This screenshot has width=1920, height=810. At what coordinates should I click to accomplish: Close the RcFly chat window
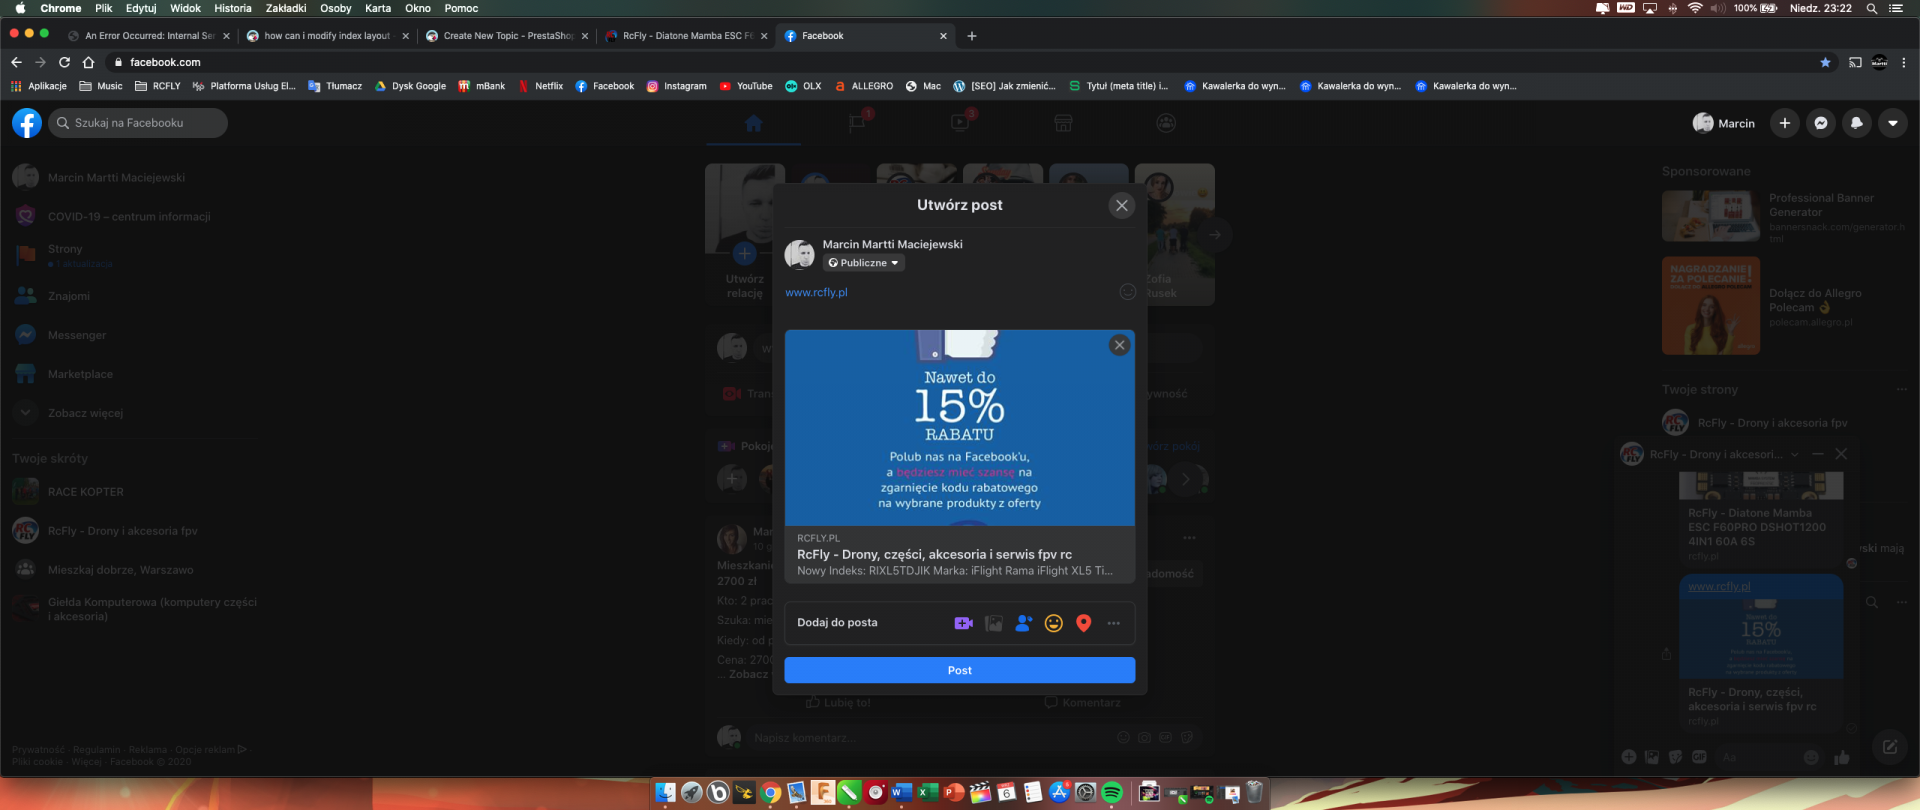1841,454
